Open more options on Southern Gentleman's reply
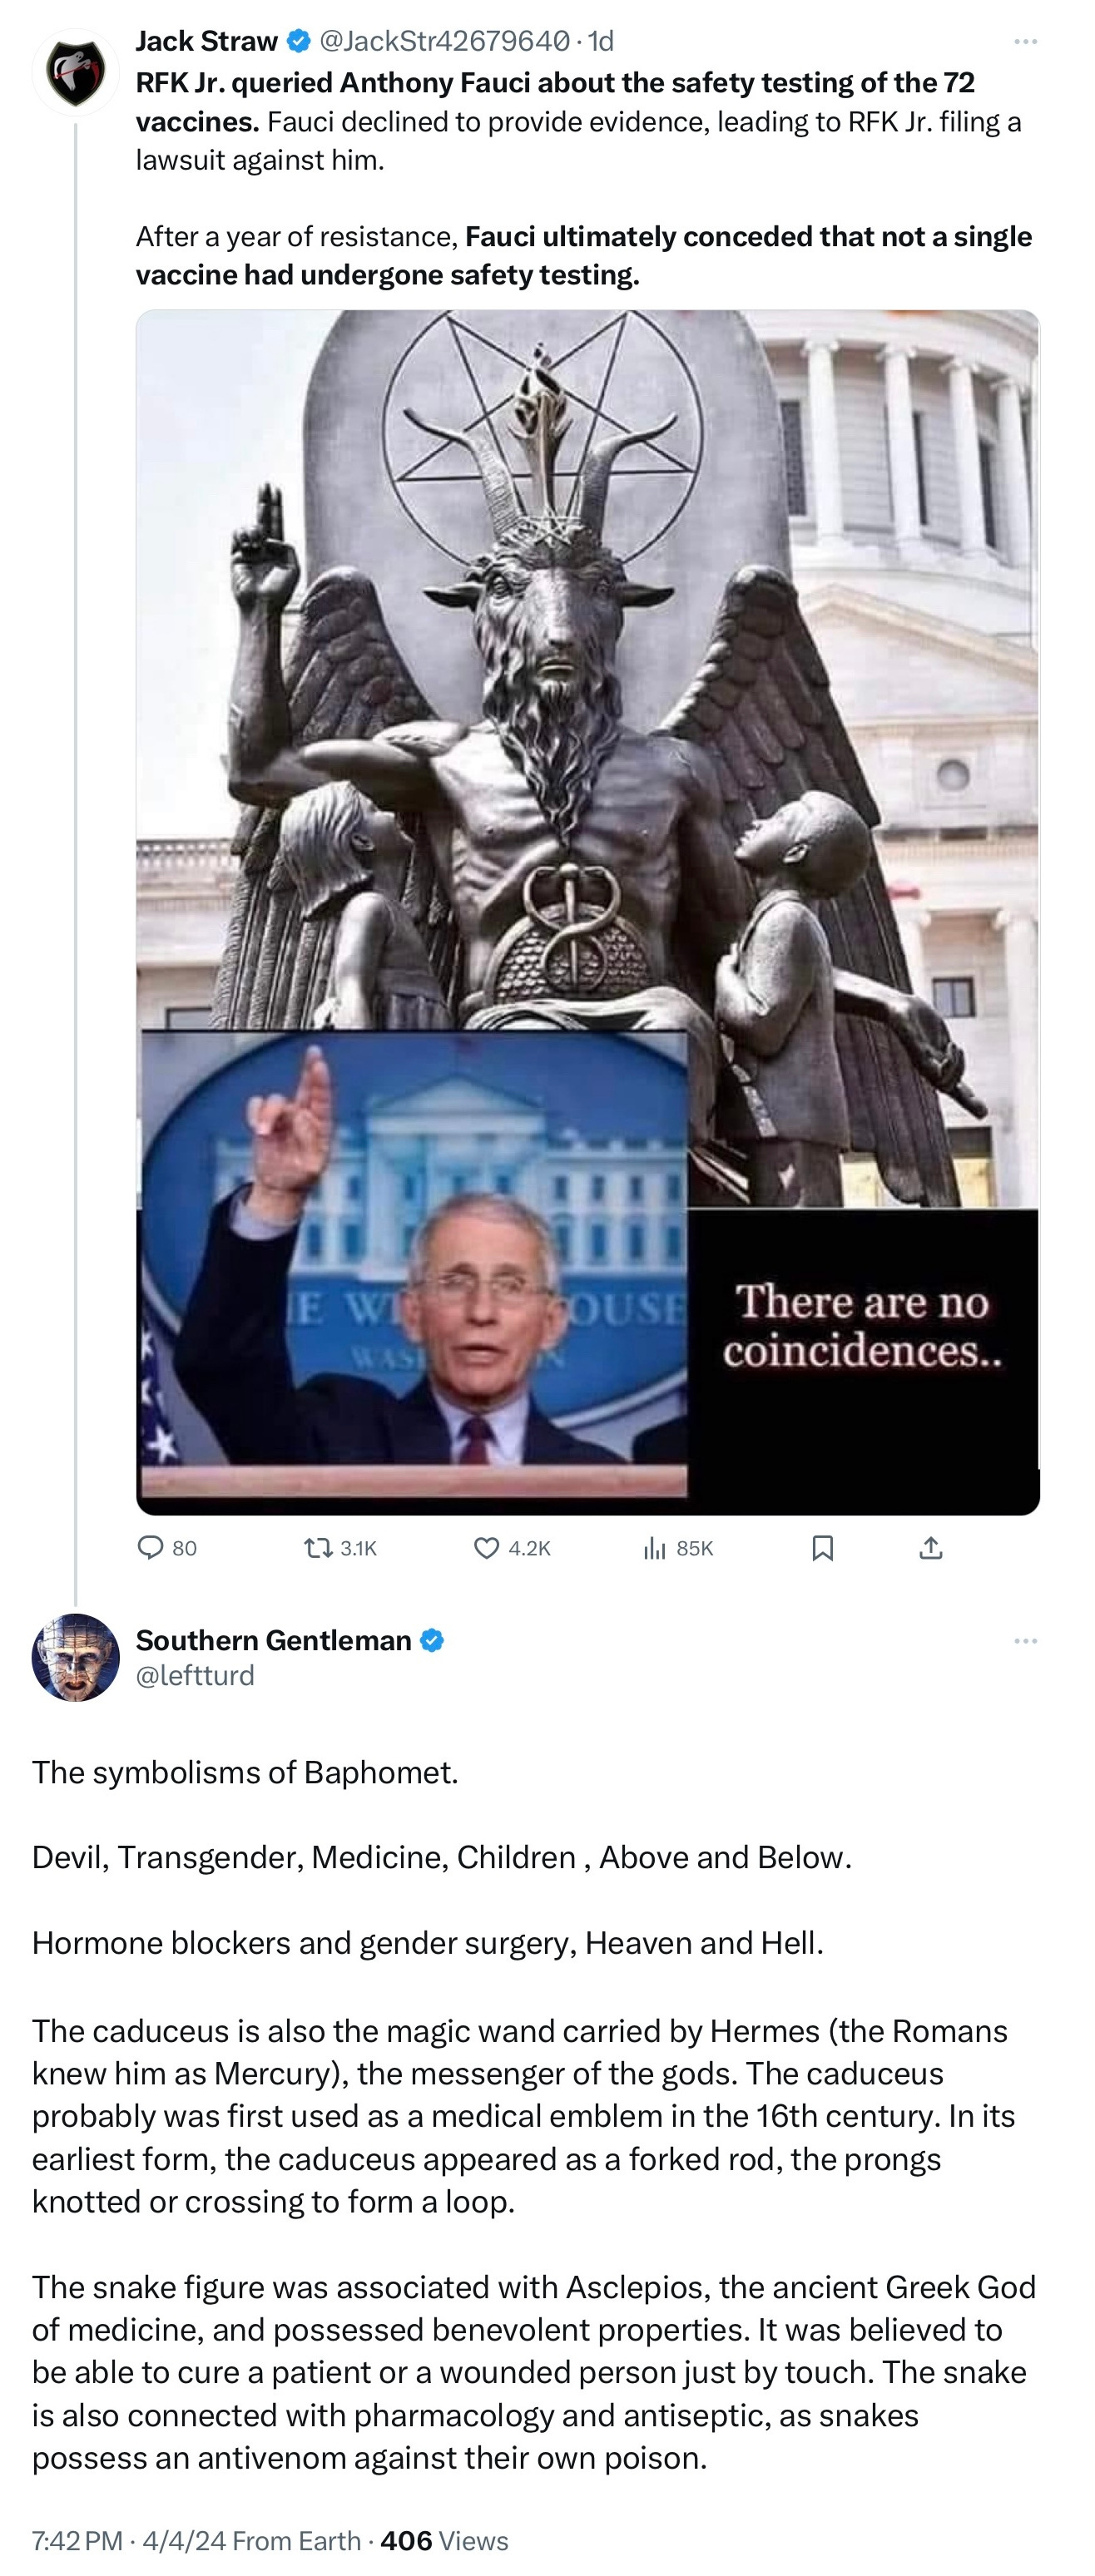The image size is (1095, 2576). pos(1025,1641)
